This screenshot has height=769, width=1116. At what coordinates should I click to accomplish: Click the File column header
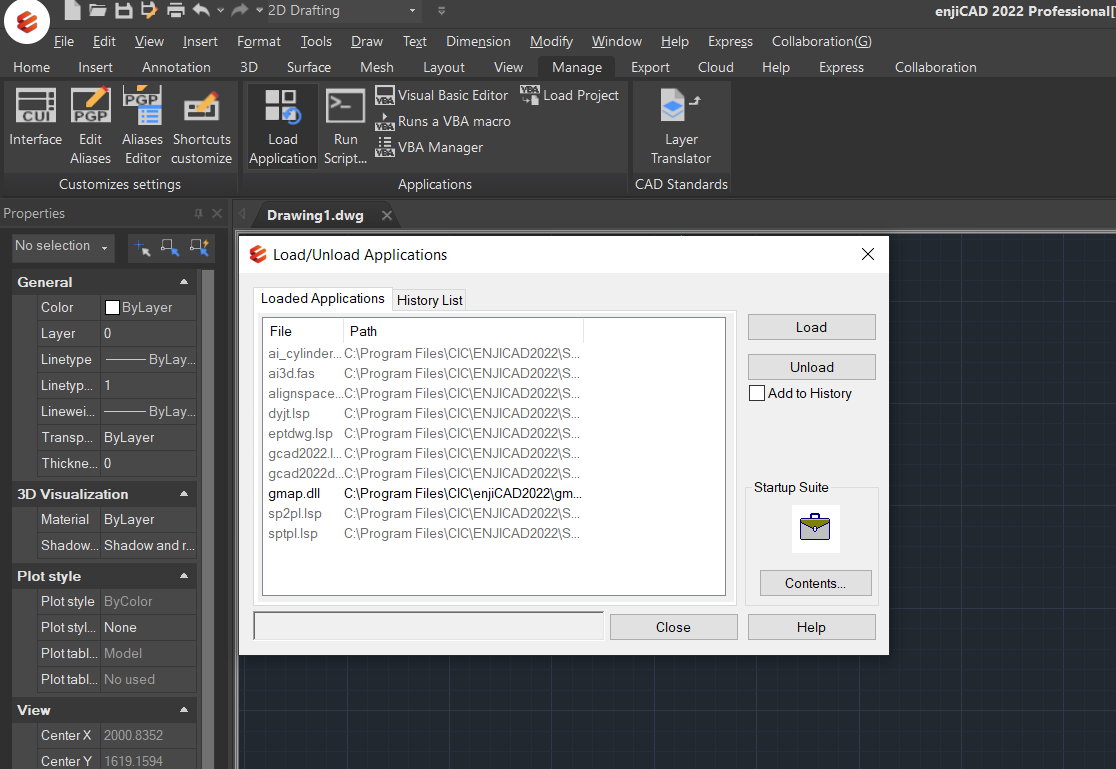304,331
